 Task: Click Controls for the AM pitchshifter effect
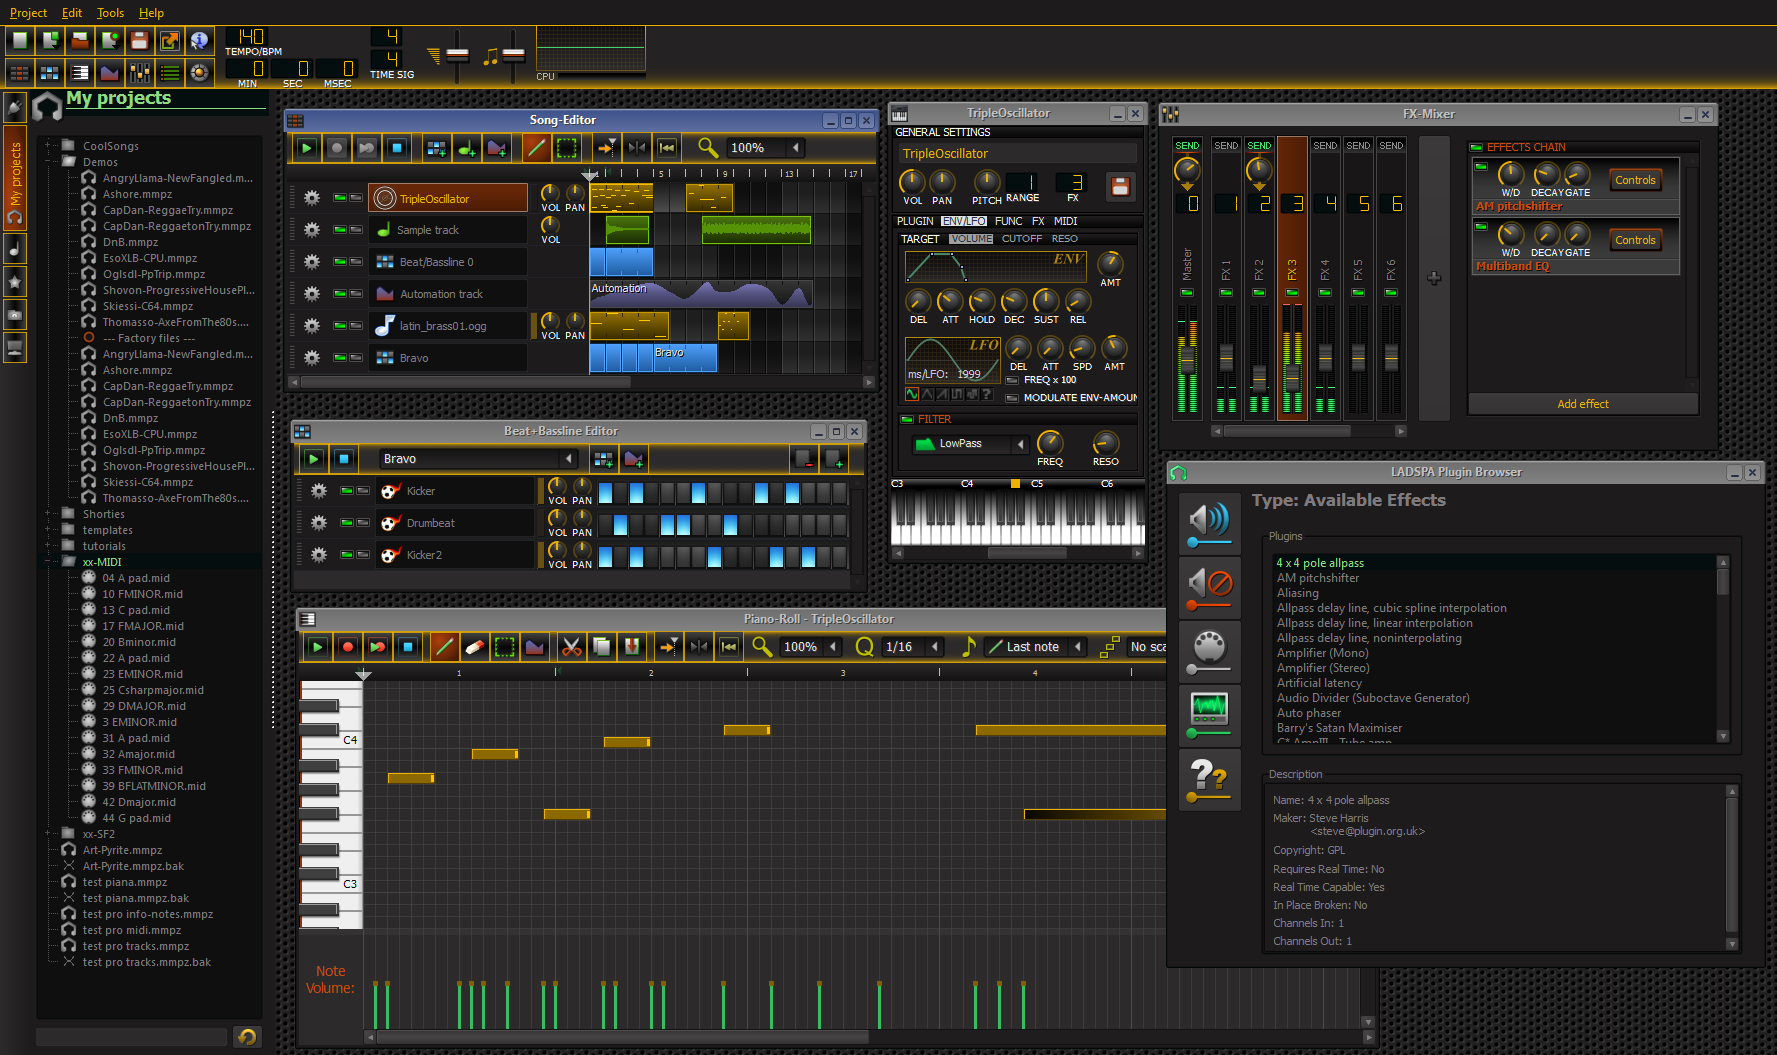pos(1635,179)
